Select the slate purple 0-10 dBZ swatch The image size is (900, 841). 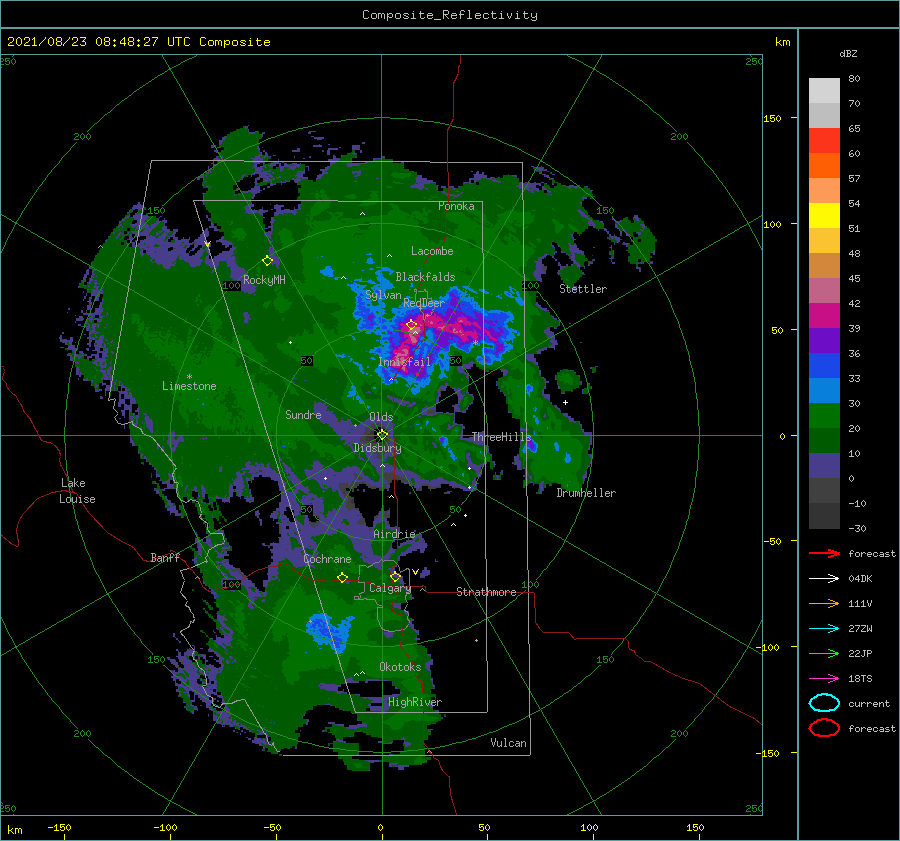click(824, 466)
